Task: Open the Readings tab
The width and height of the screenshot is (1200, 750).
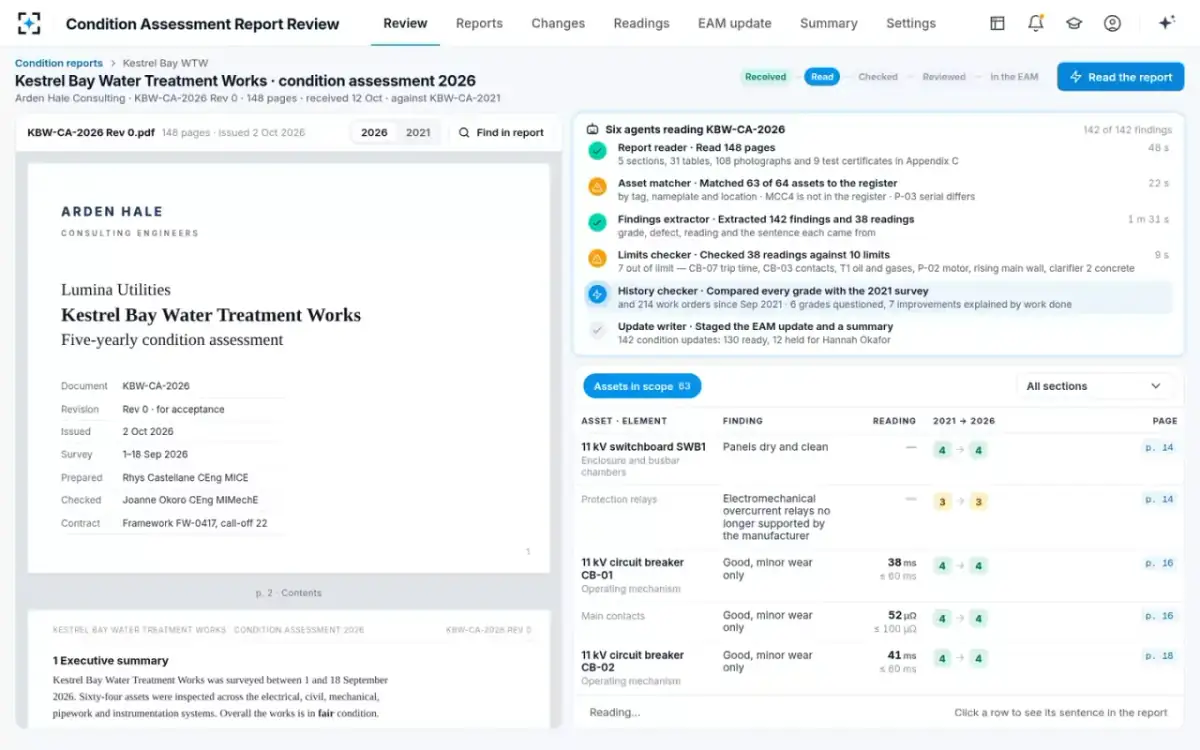Action: [x=641, y=23]
